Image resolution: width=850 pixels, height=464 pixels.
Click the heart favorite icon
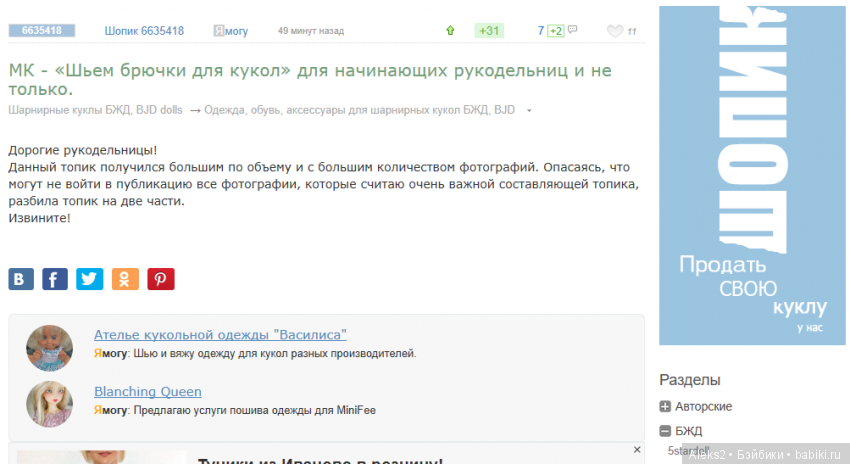615,31
